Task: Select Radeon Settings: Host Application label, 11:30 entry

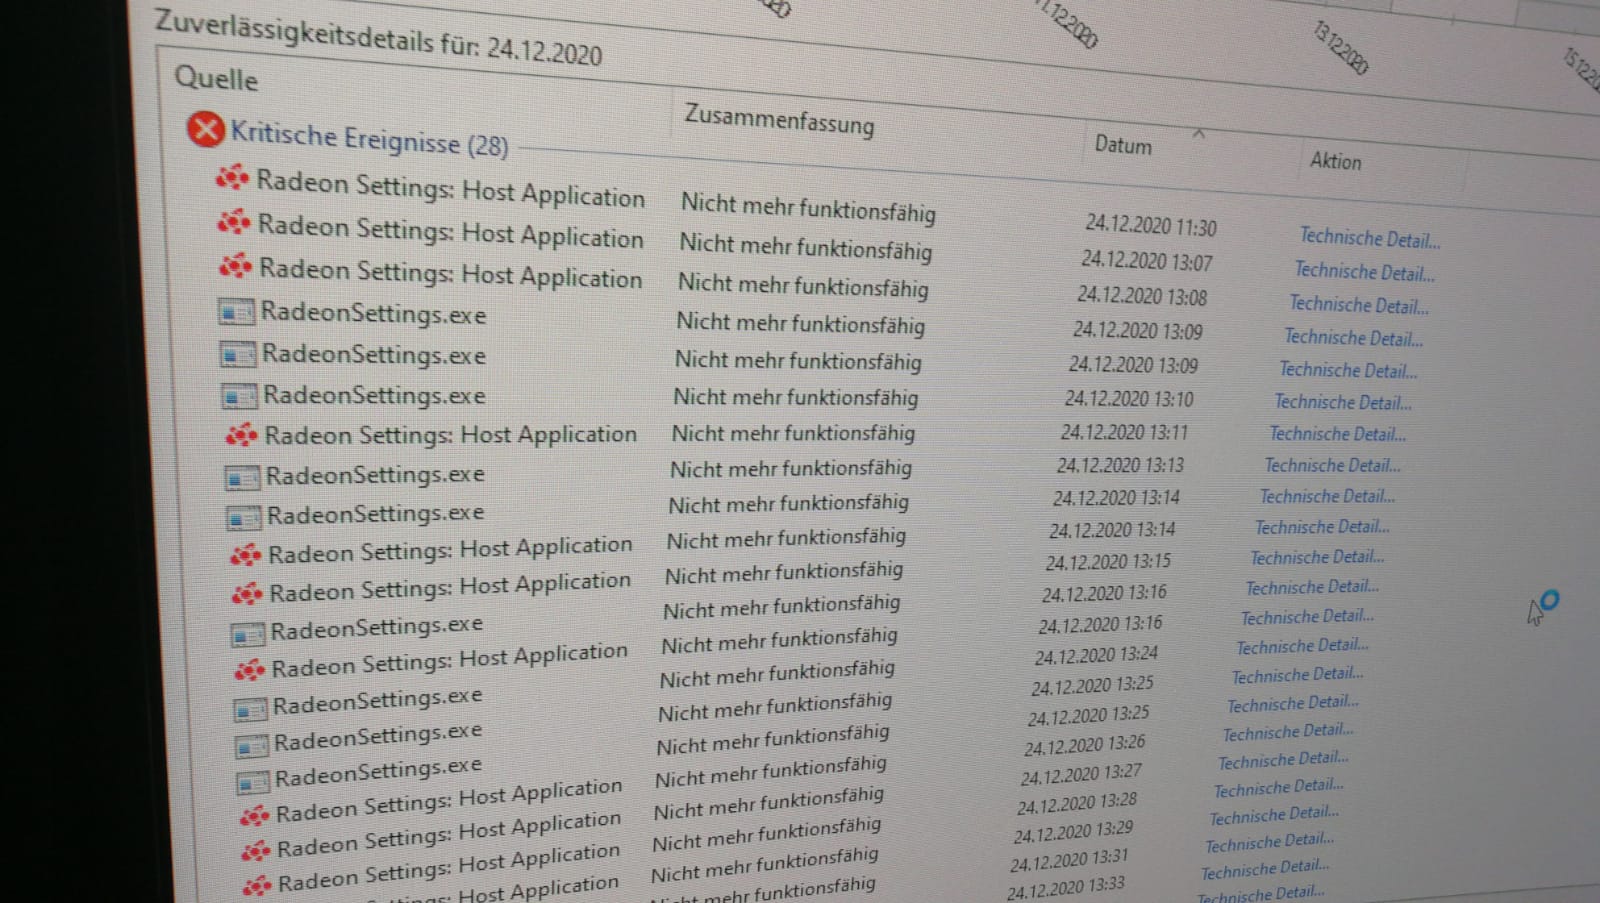Action: tap(451, 189)
